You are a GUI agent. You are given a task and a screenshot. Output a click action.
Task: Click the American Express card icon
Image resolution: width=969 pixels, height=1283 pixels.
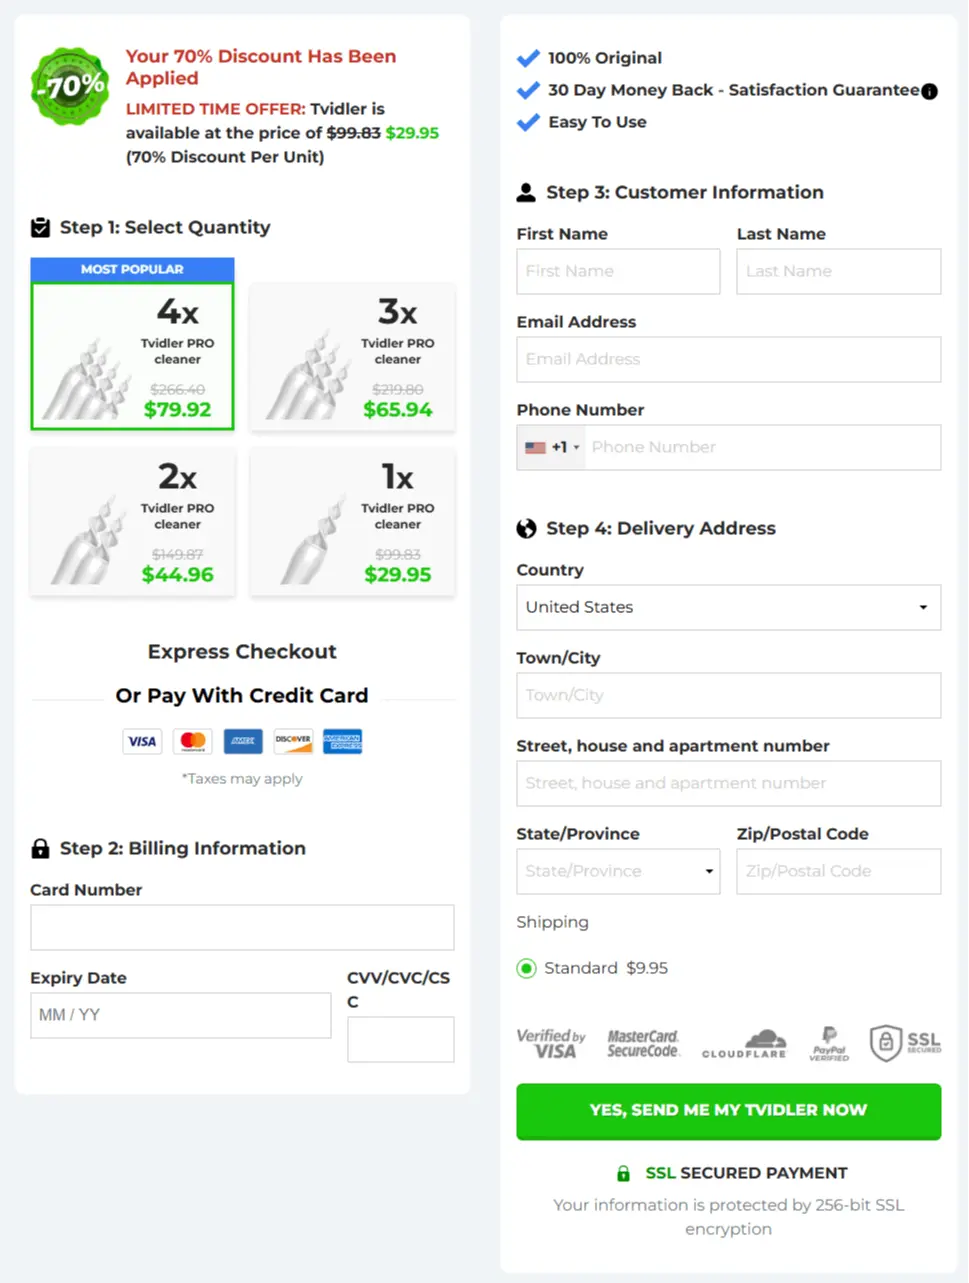(343, 741)
